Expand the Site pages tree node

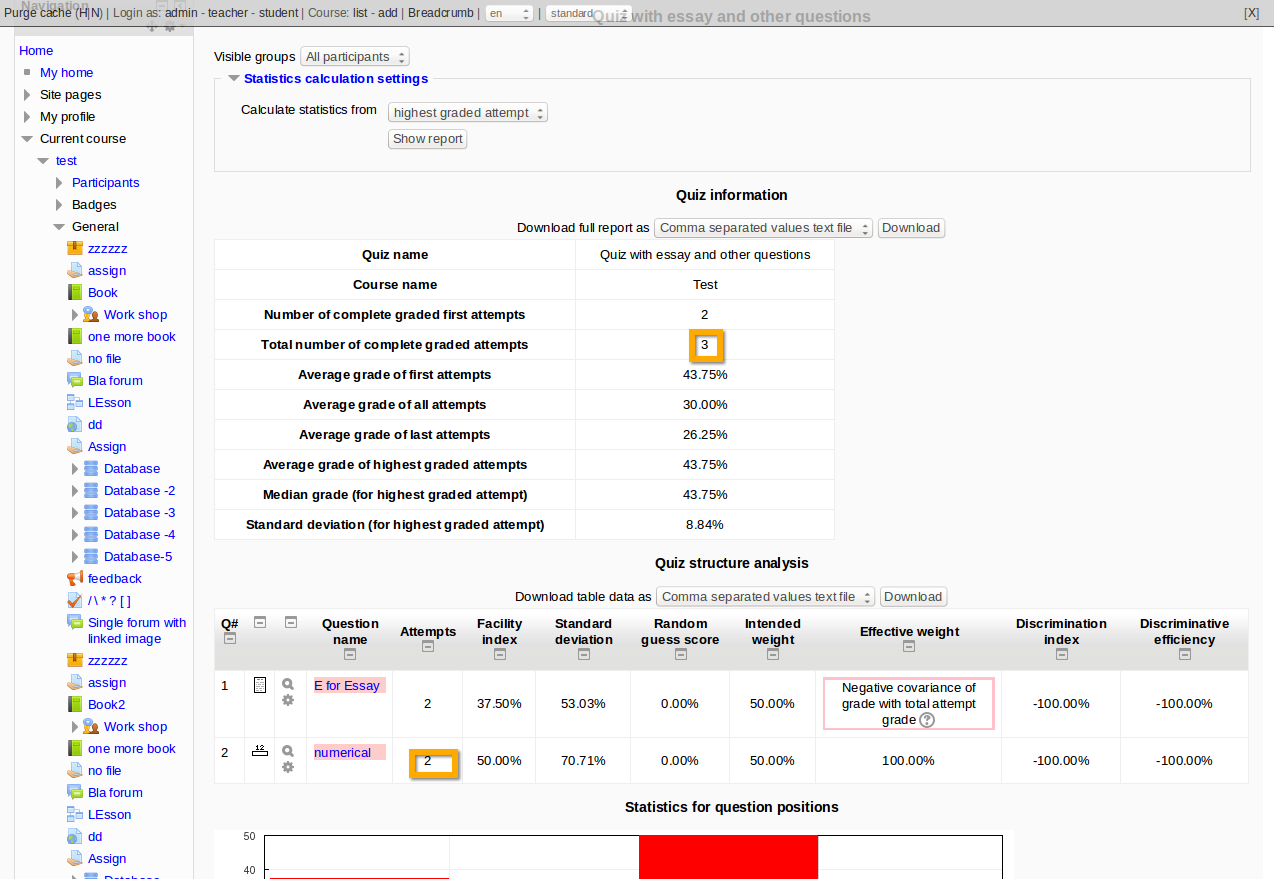(x=27, y=95)
